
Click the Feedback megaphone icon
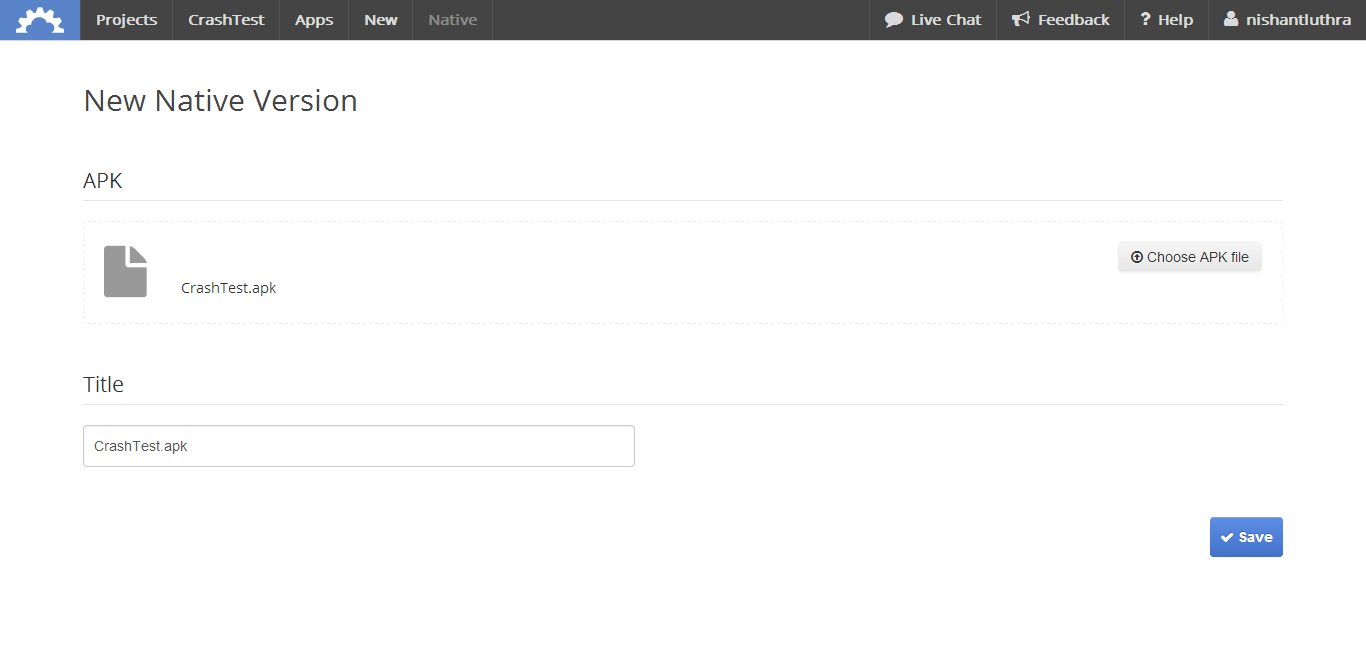1021,20
